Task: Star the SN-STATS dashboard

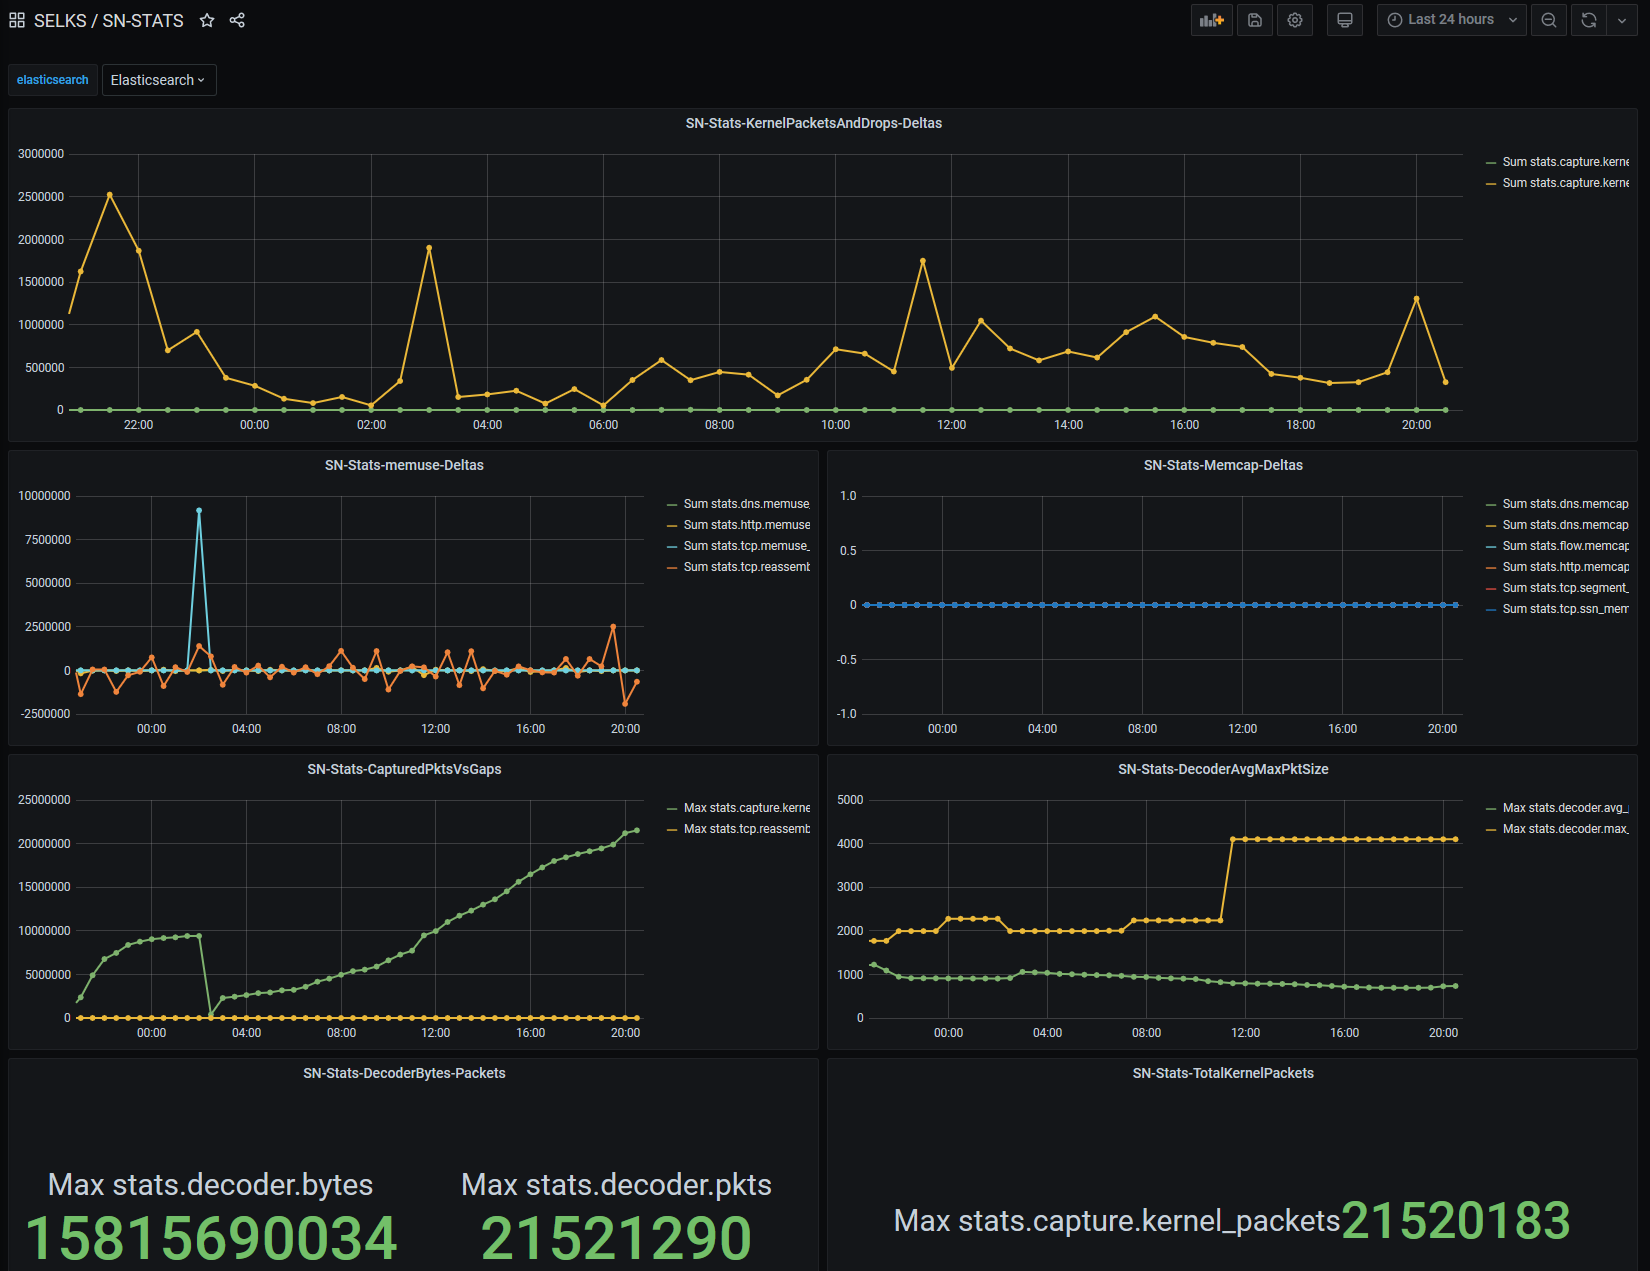Action: tap(207, 20)
